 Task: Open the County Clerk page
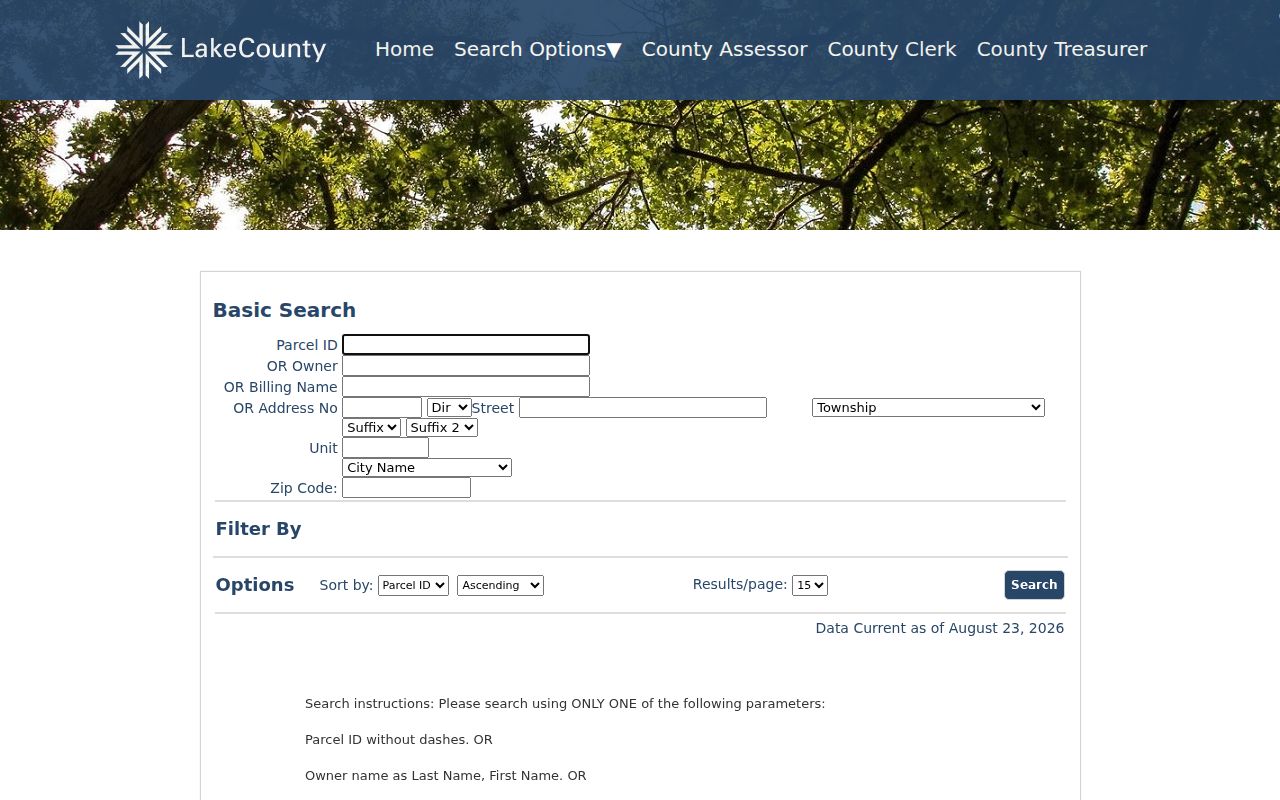coord(892,49)
